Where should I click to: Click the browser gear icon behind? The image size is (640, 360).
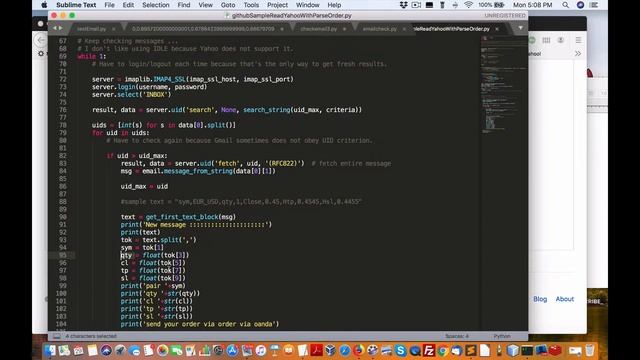40,53
